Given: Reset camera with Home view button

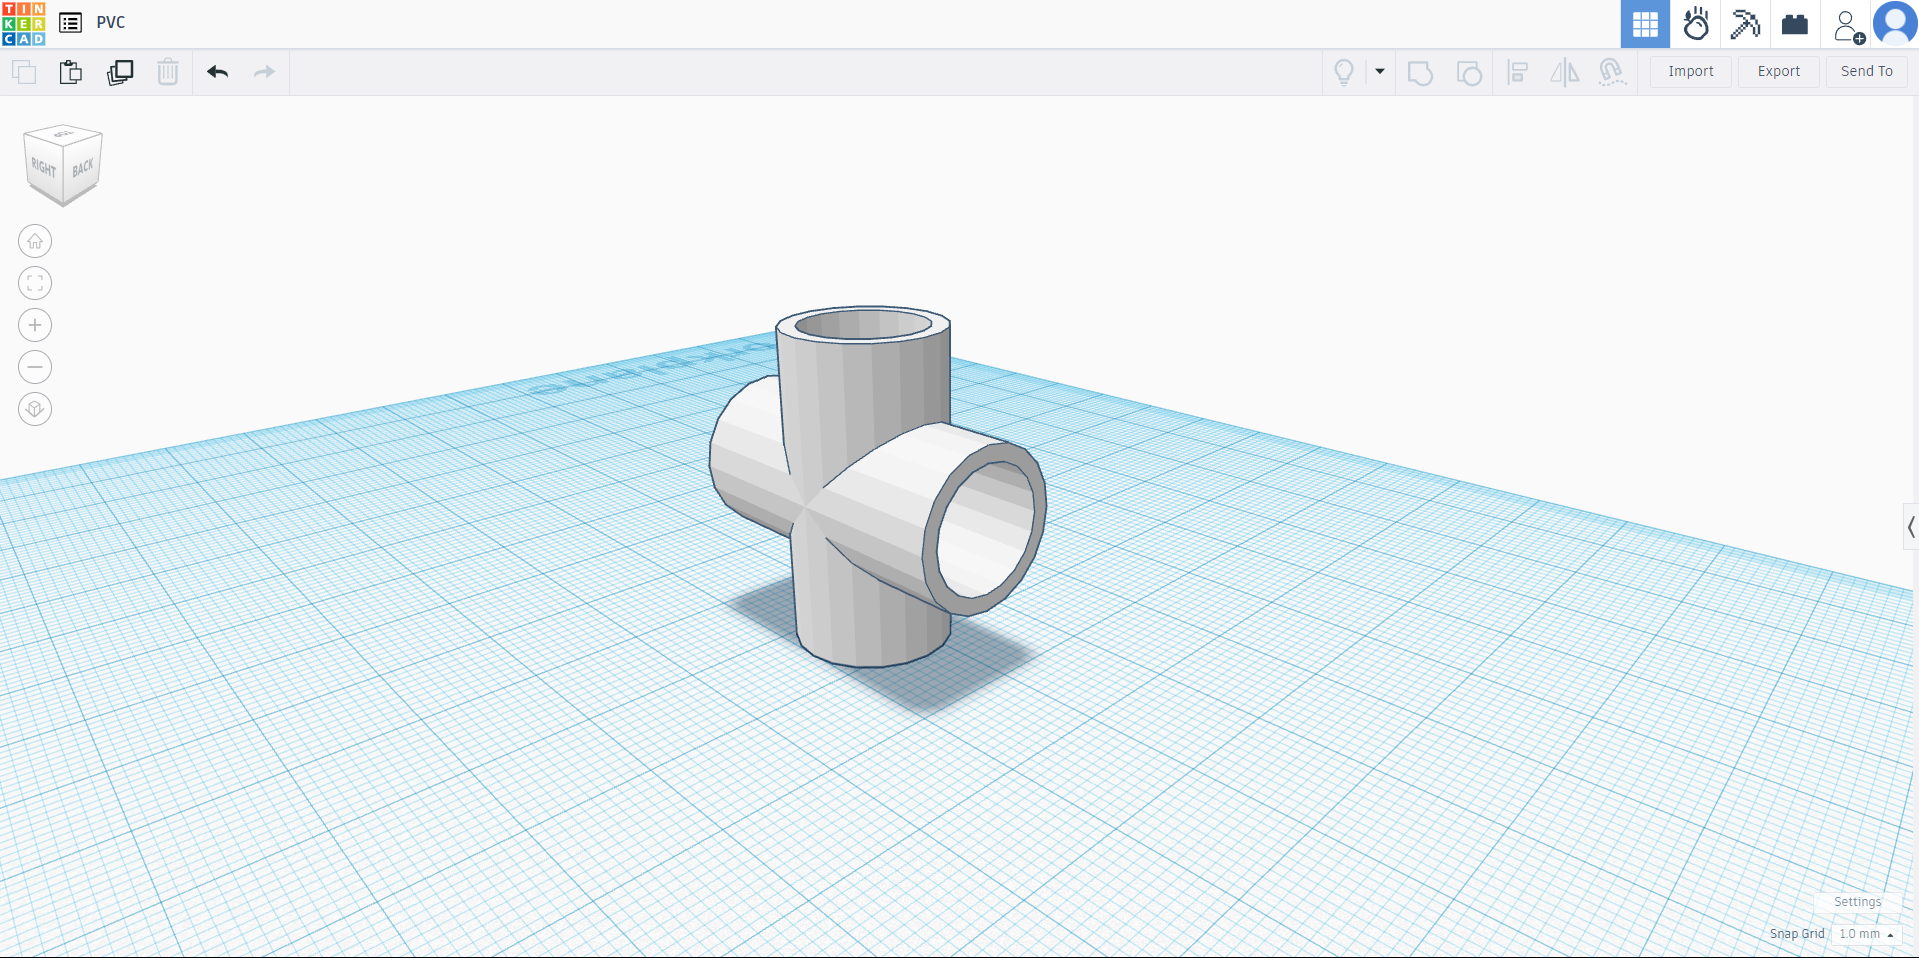Looking at the screenshot, I should pos(35,241).
